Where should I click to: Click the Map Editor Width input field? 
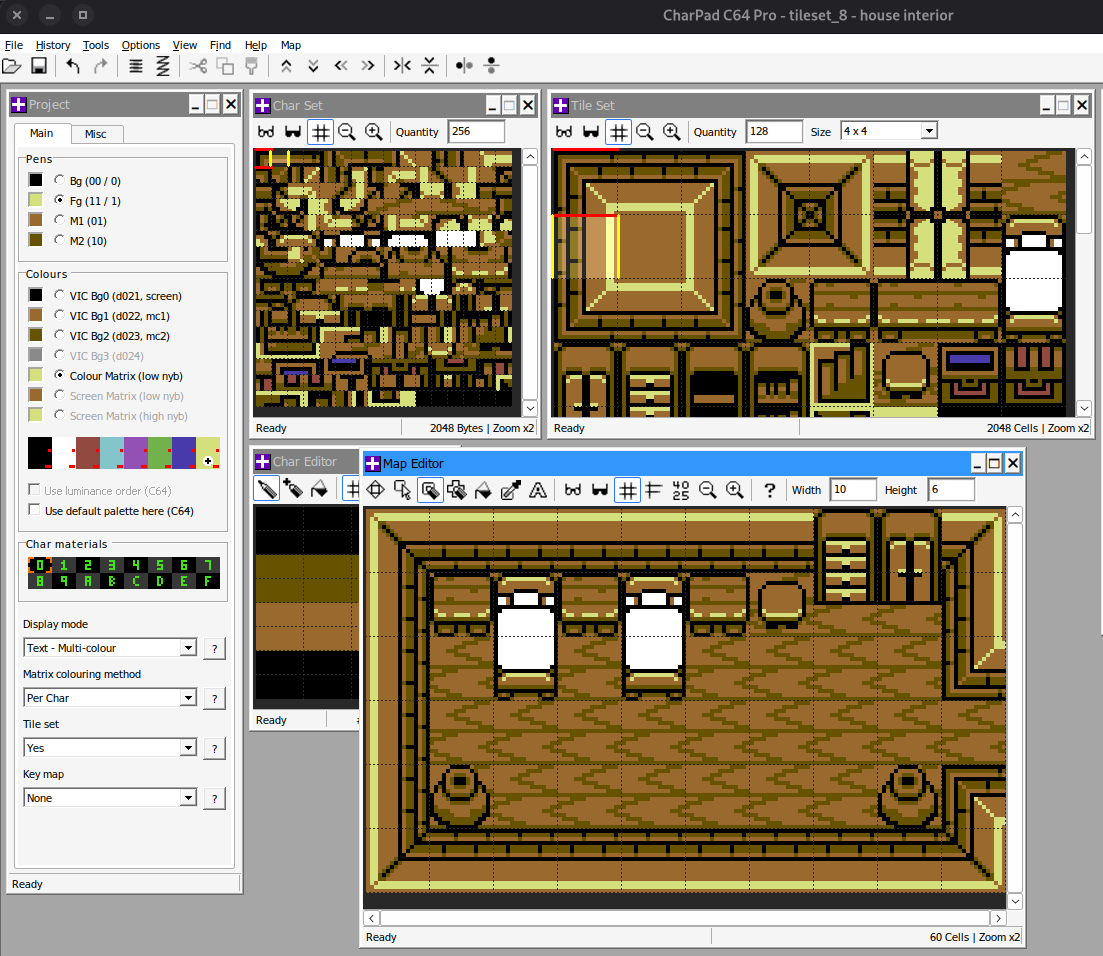pyautogui.click(x=852, y=490)
